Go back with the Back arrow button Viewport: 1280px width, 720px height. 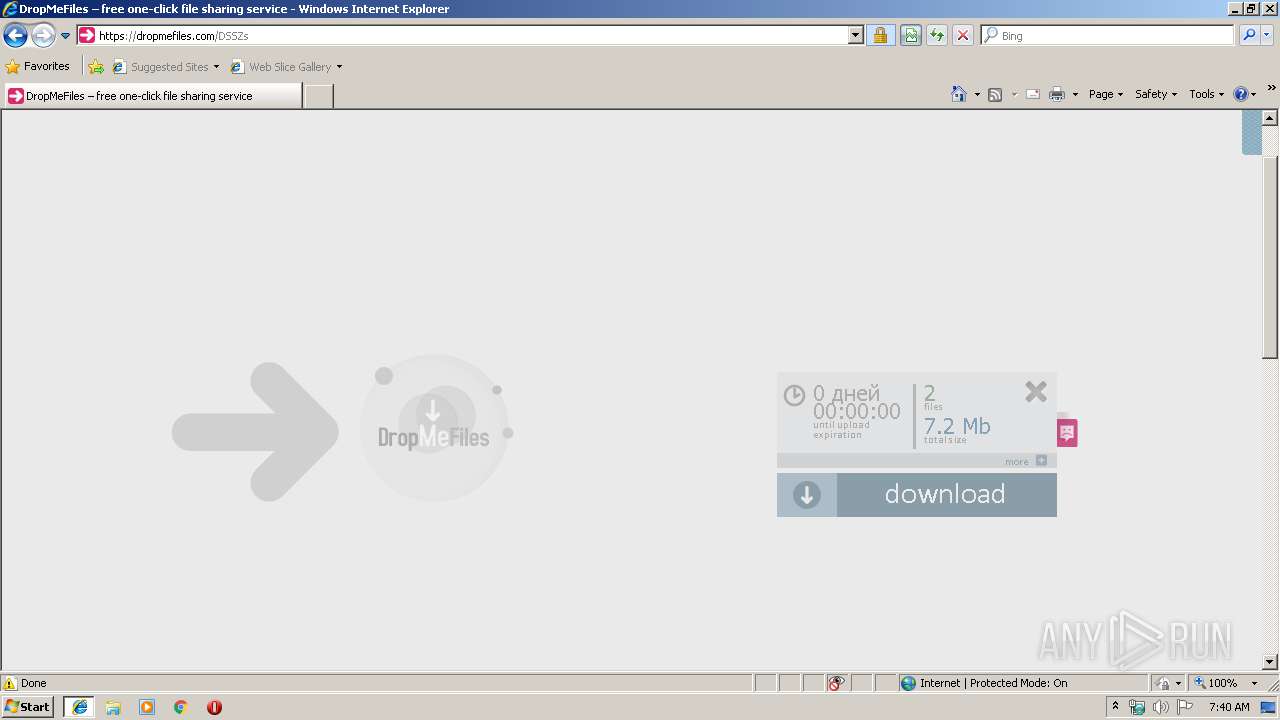pyautogui.click(x=15, y=36)
